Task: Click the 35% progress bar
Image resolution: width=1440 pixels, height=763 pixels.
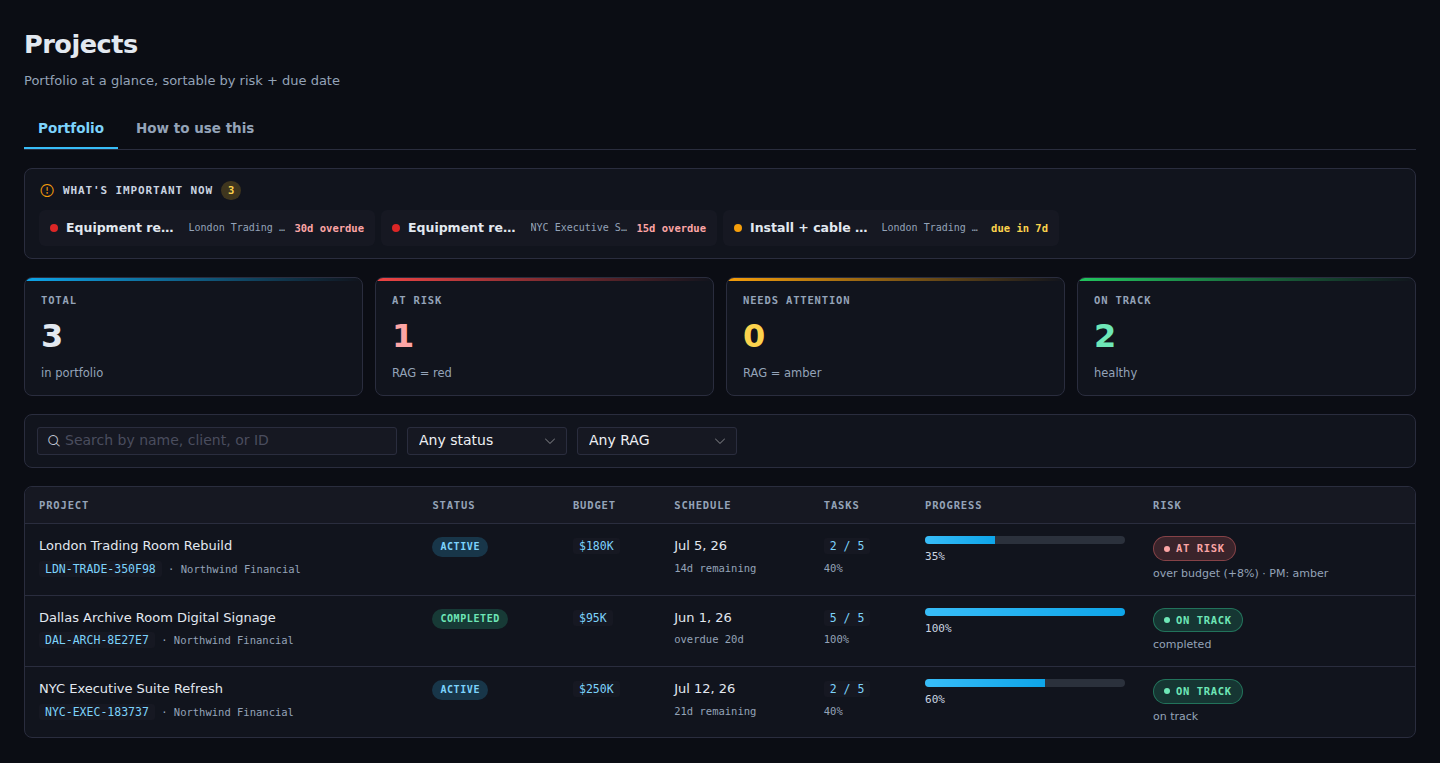Action: click(x=1025, y=540)
